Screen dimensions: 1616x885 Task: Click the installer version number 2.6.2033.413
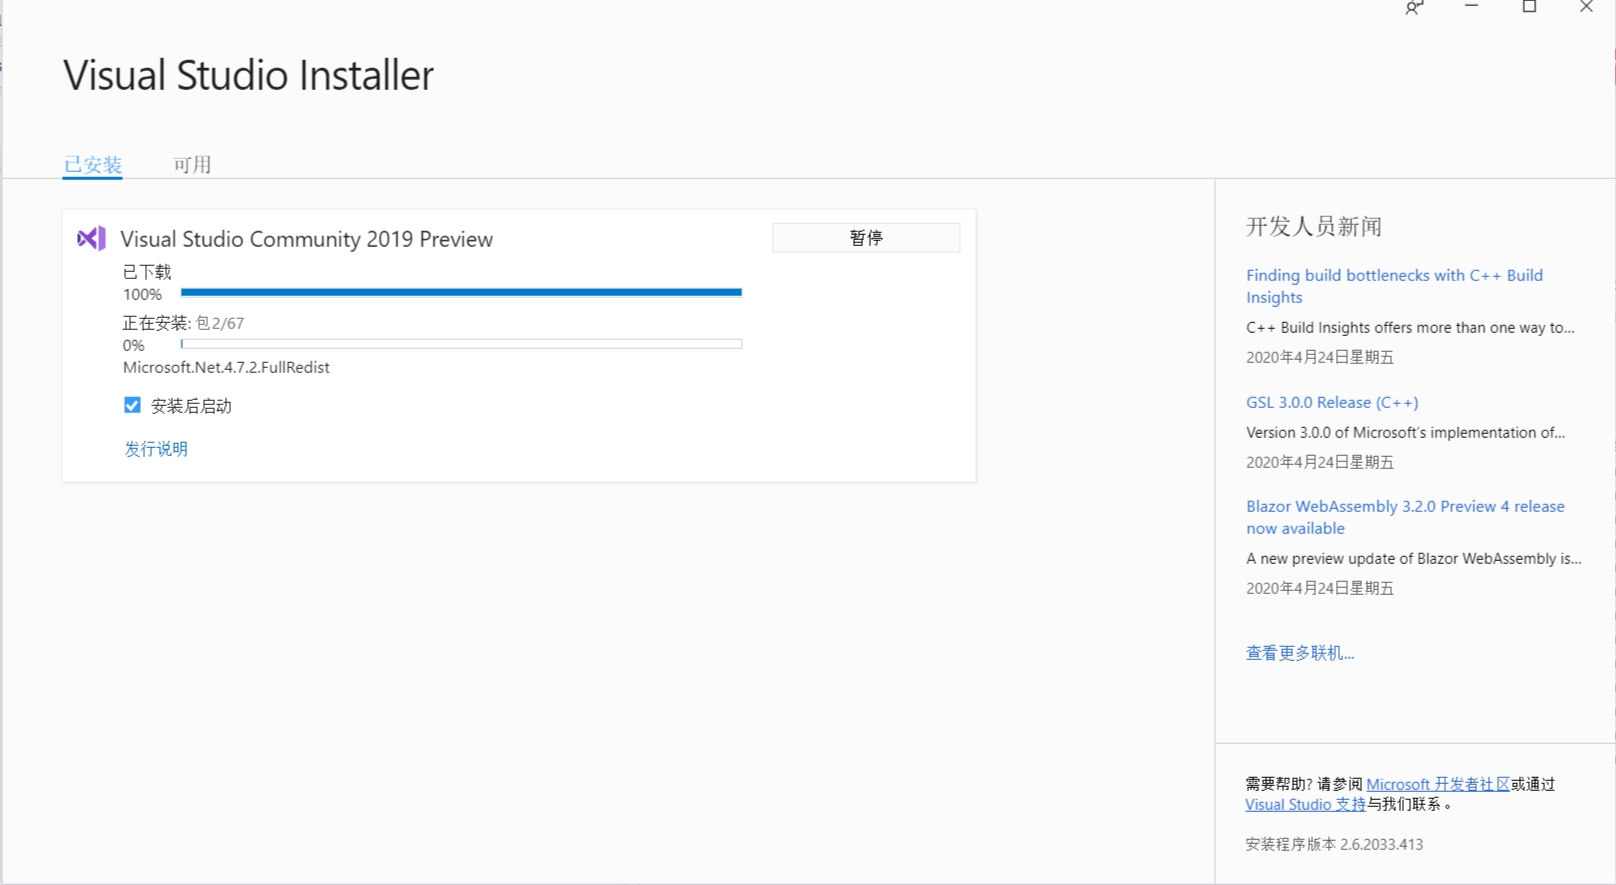pos(1381,844)
